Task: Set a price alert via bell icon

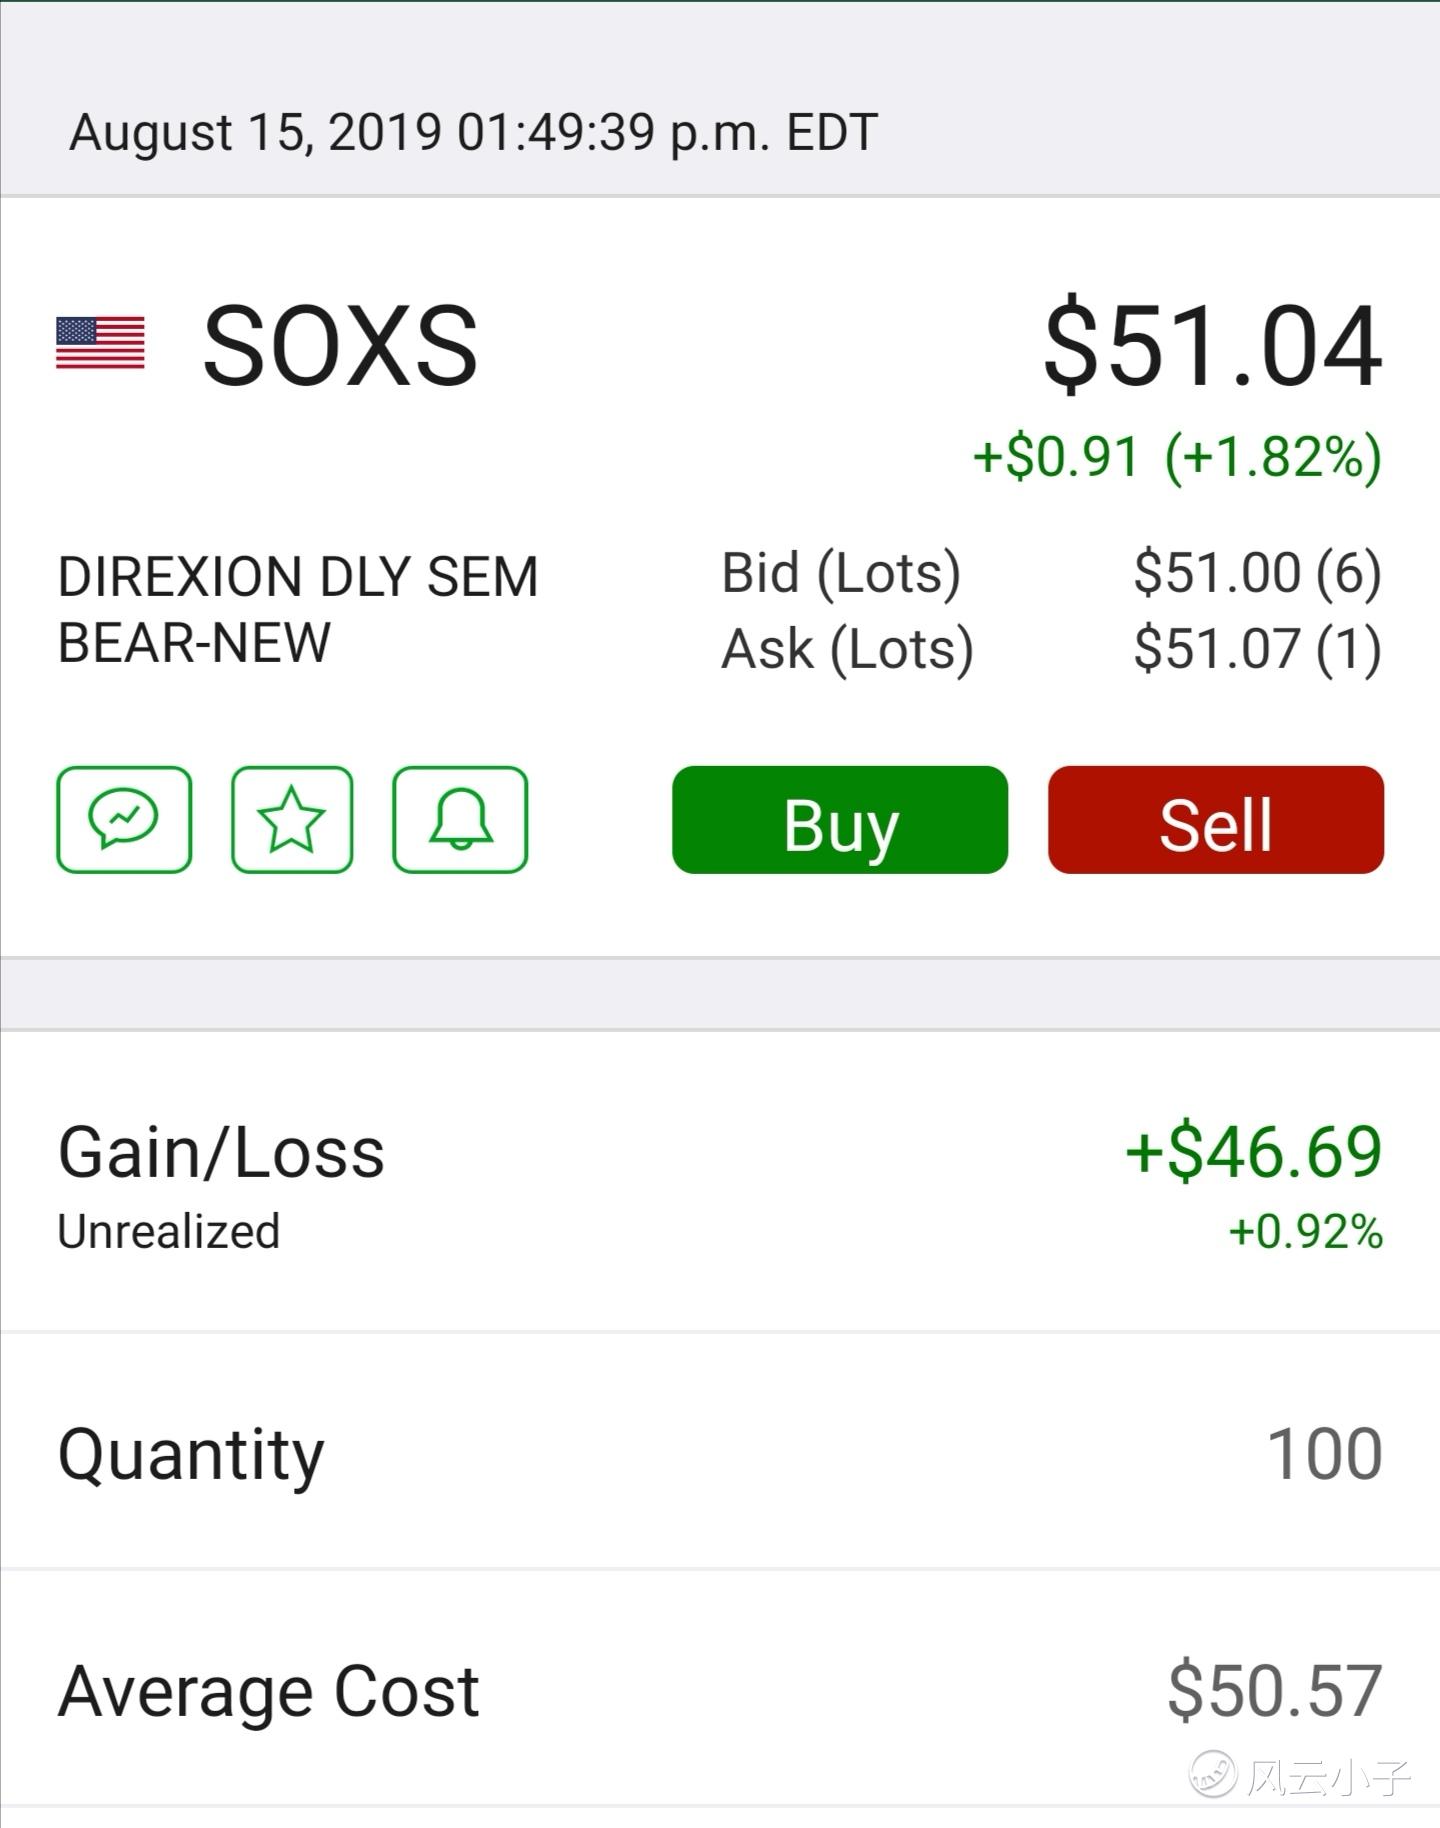Action: click(x=460, y=820)
